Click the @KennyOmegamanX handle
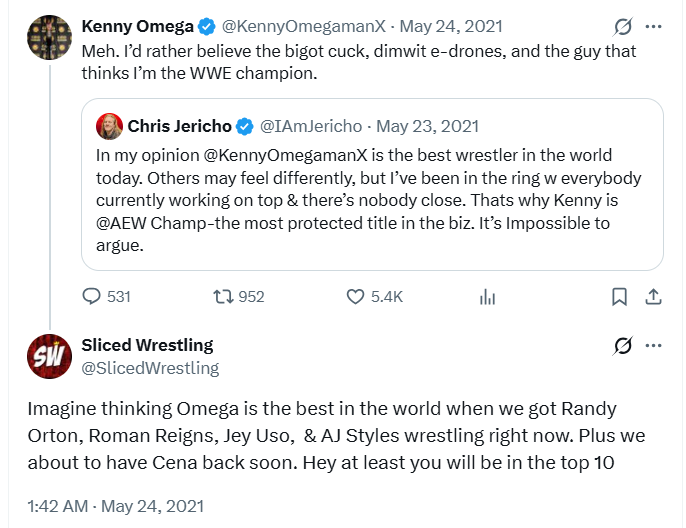 click(284, 26)
